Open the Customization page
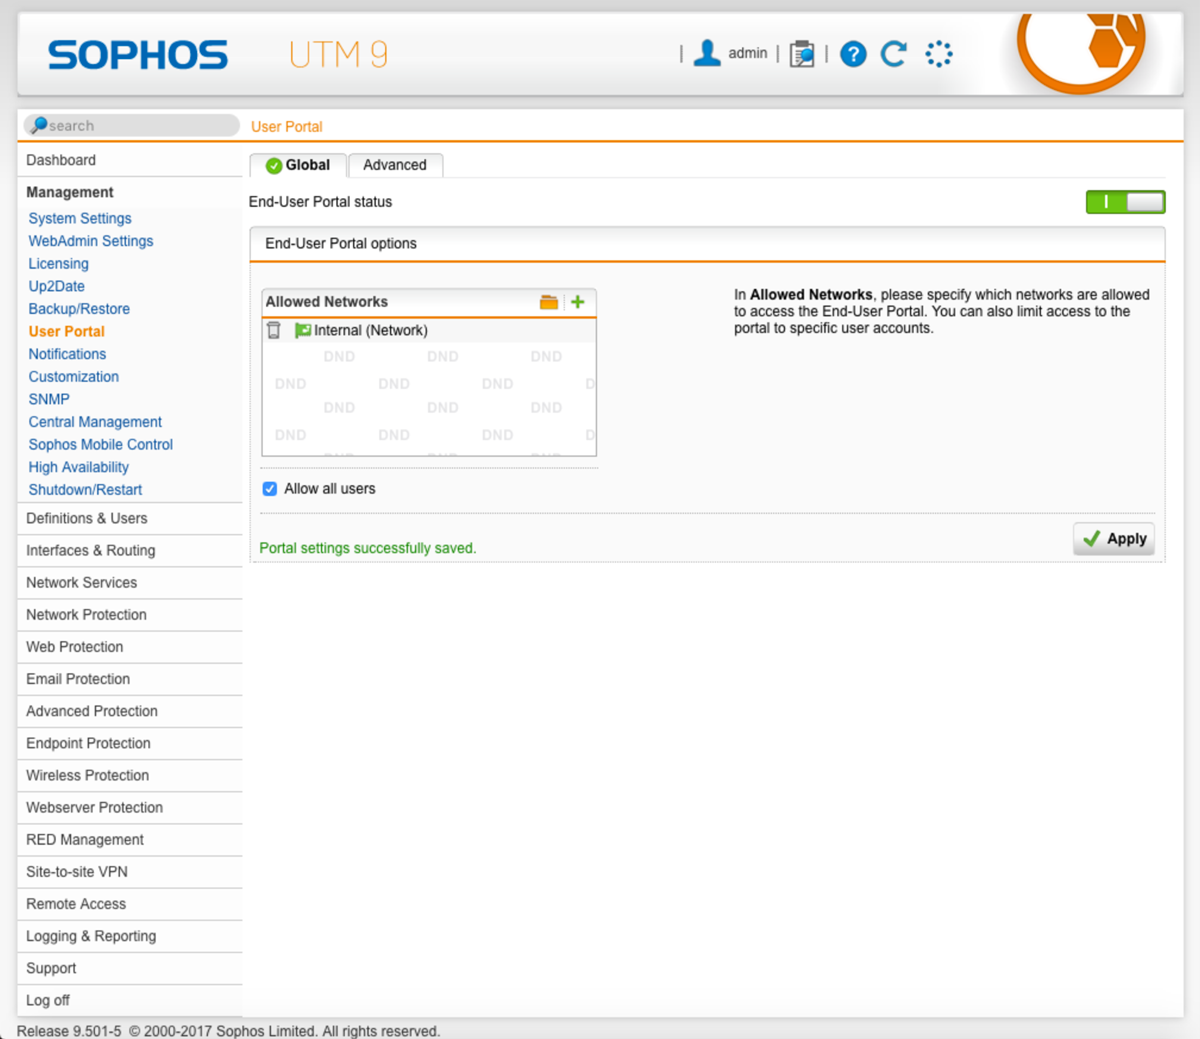Viewport: 1200px width, 1039px height. pos(74,376)
